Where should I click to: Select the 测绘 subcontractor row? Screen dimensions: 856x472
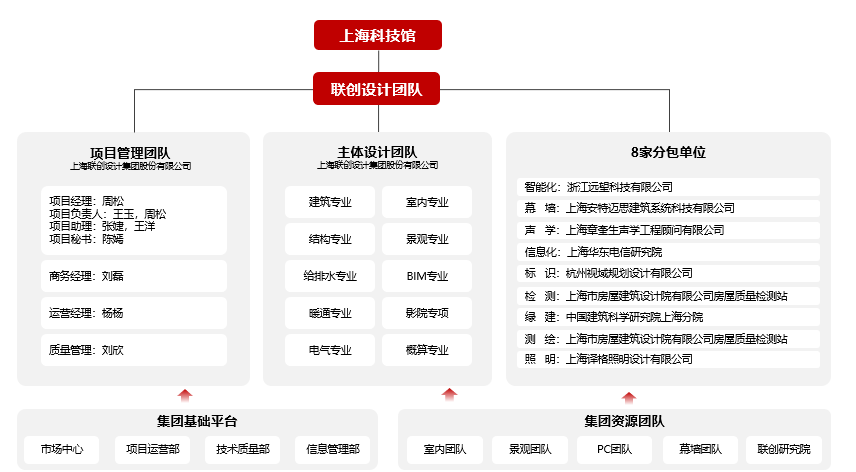pos(668,339)
